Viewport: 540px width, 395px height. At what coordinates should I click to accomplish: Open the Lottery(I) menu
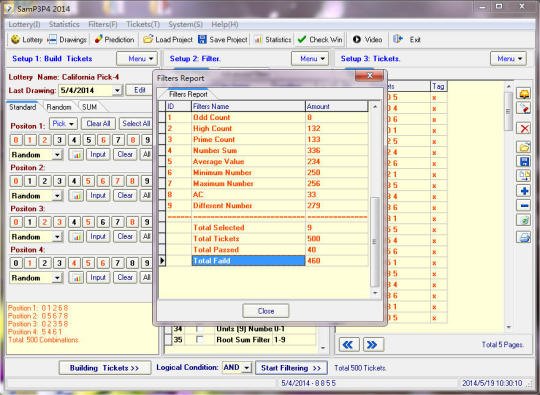point(24,24)
